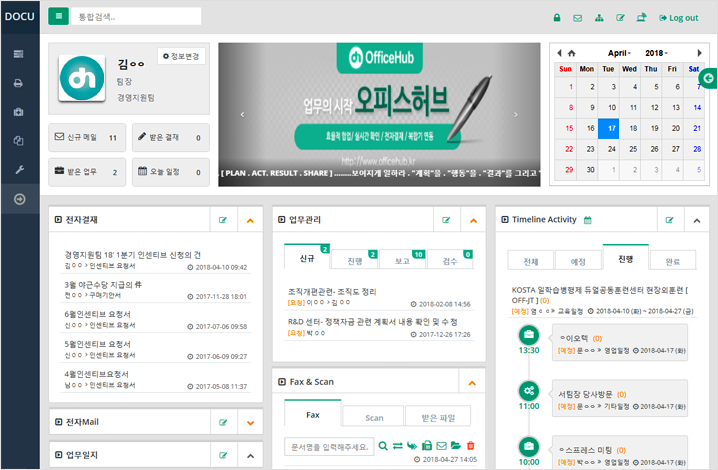Click the Log out link
Viewport: 718px width, 470px height.
pyautogui.click(x=679, y=18)
